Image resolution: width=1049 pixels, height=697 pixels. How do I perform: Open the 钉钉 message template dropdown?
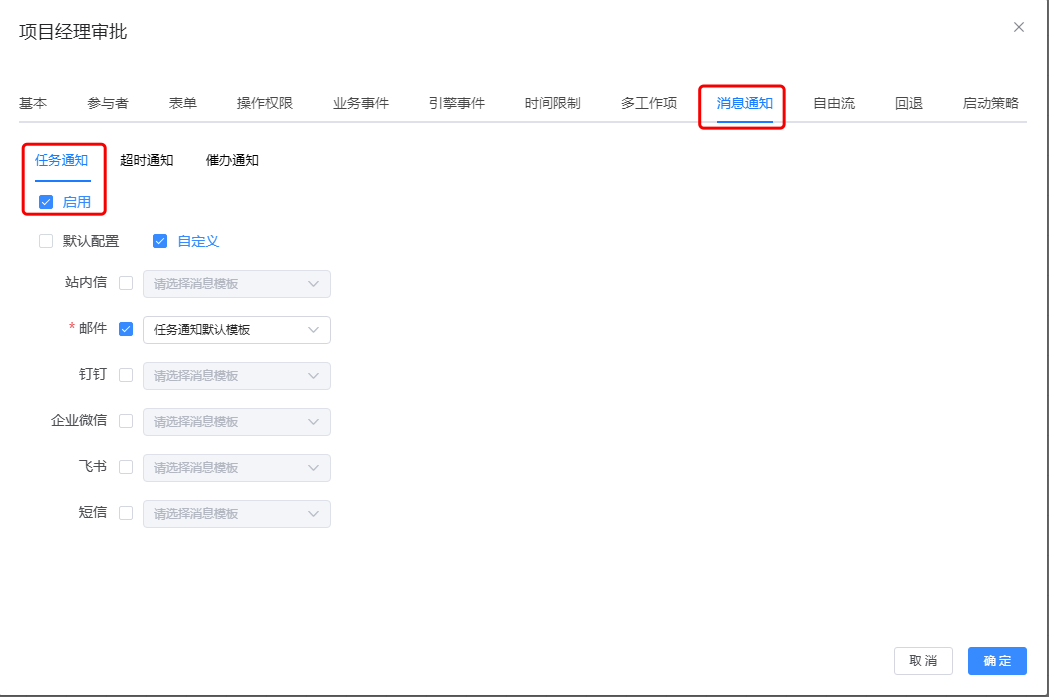(x=236, y=376)
